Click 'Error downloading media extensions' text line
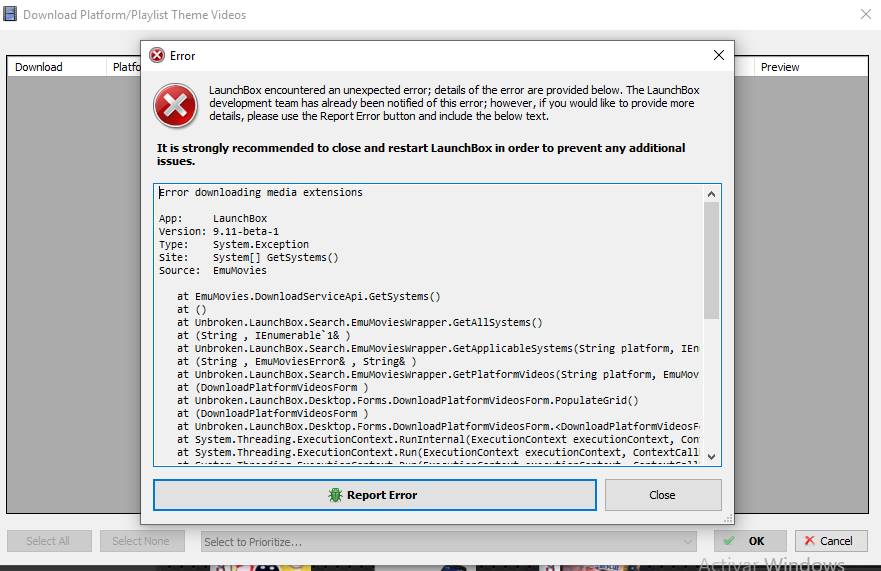 tap(261, 192)
